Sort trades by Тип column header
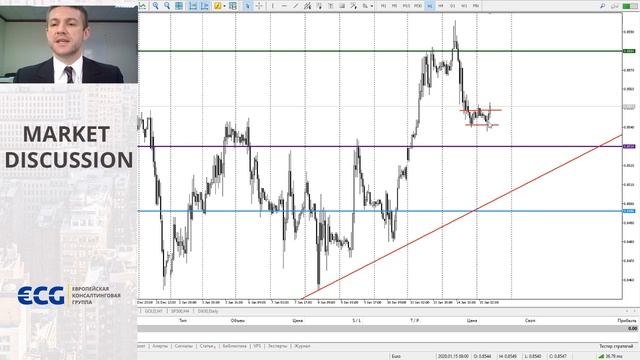Screen dimensions: 640x360 [x=183, y=320]
